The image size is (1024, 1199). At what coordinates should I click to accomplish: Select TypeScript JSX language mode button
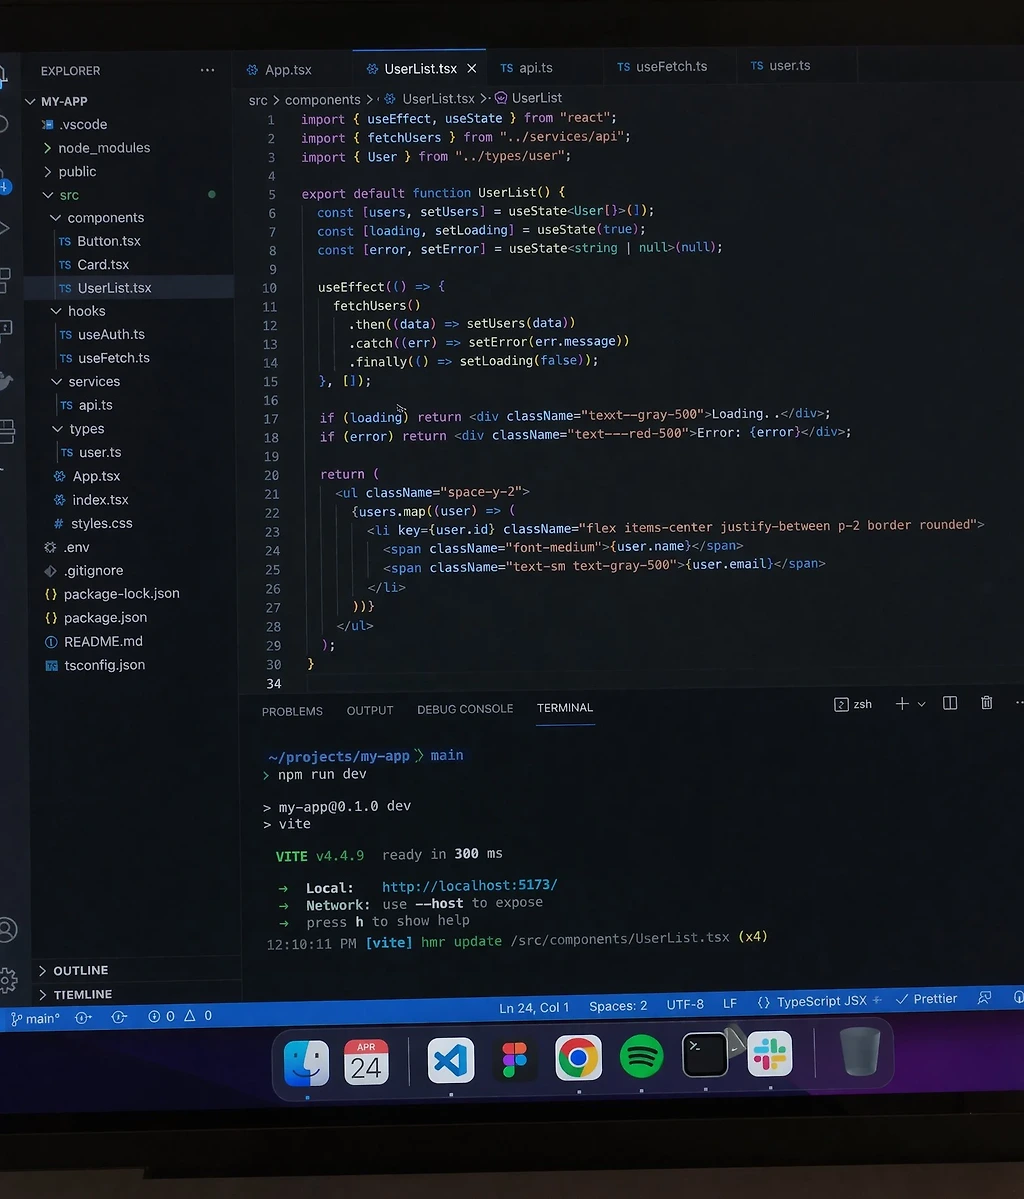[819, 1001]
